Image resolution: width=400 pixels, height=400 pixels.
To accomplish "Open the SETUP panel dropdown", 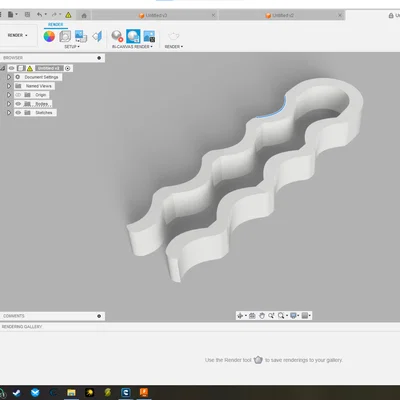I will (72, 47).
